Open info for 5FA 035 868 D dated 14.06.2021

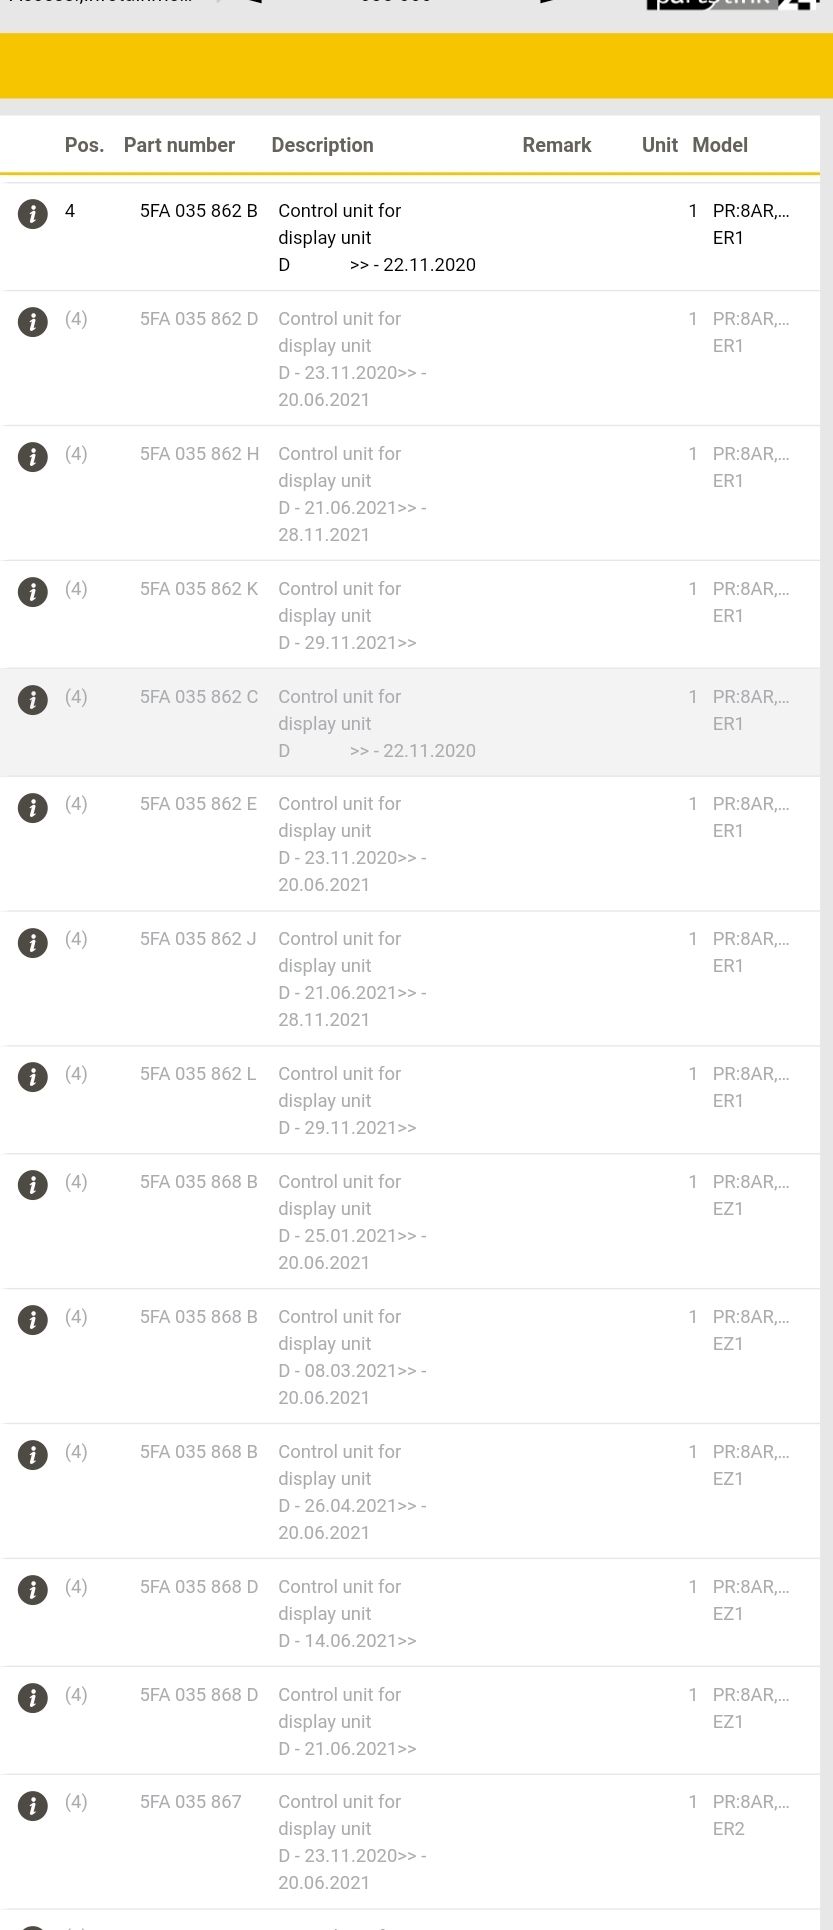click(33, 1589)
